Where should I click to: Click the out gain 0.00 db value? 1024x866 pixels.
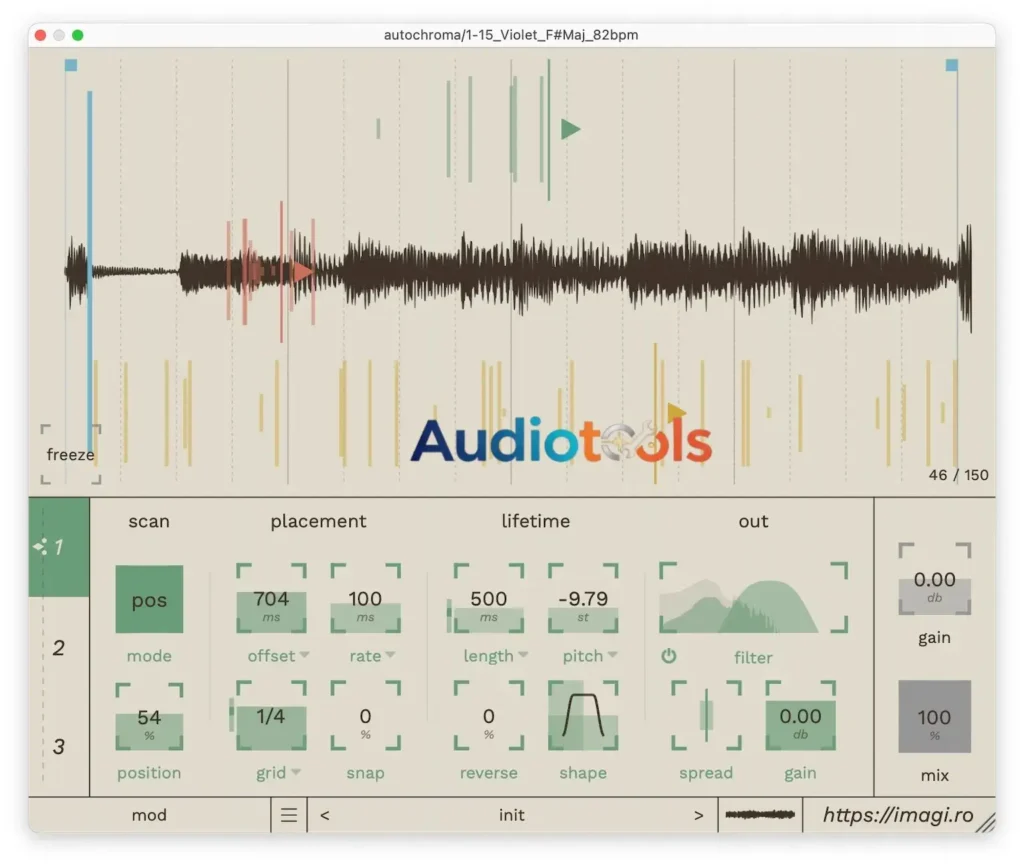coord(800,716)
